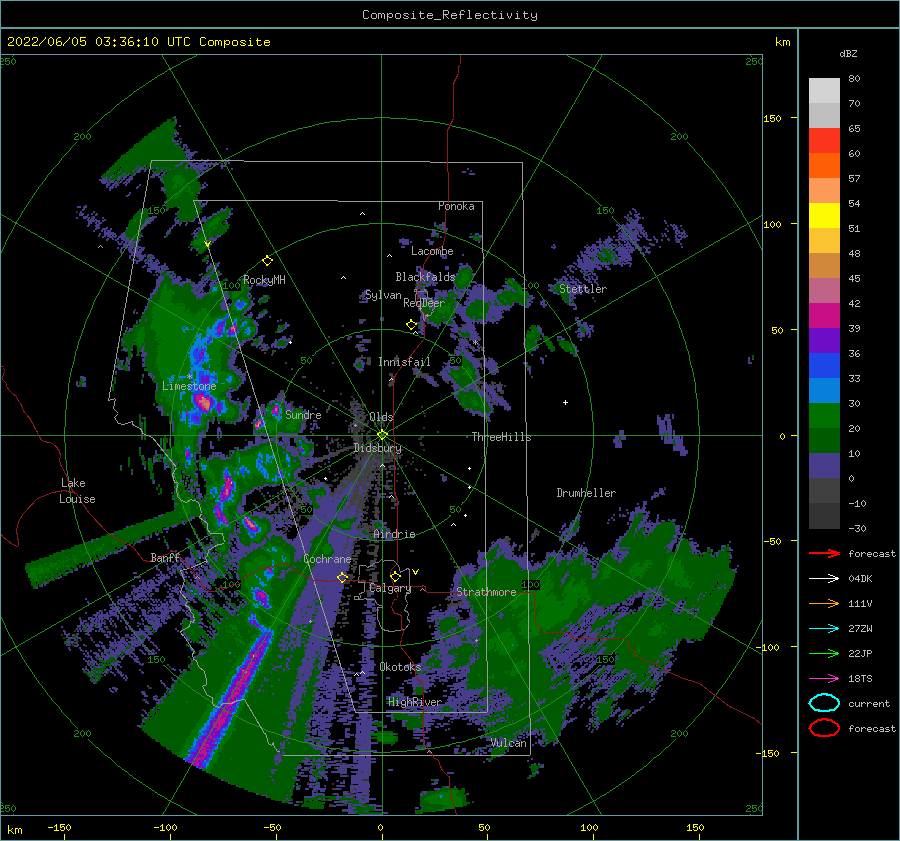Click the Vulcan label
900x841 pixels.
(x=508, y=743)
